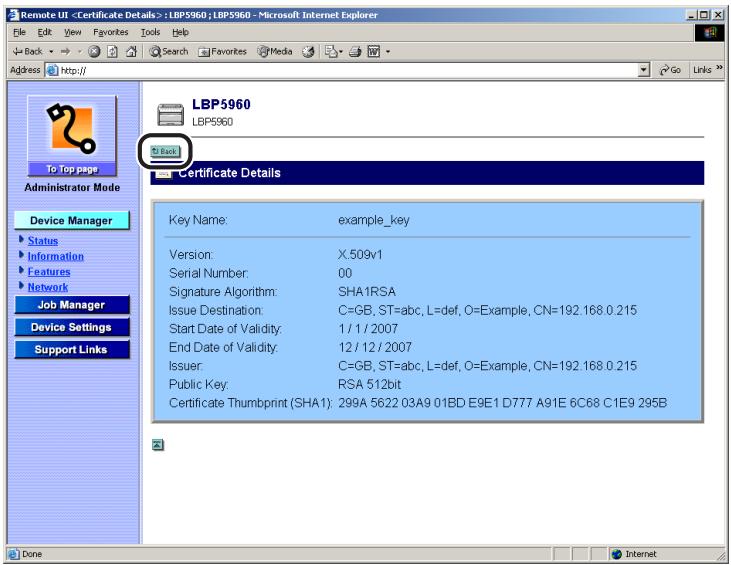Open the Back history dropdown arrow
Screen dimensions: 731x565
(51, 51)
